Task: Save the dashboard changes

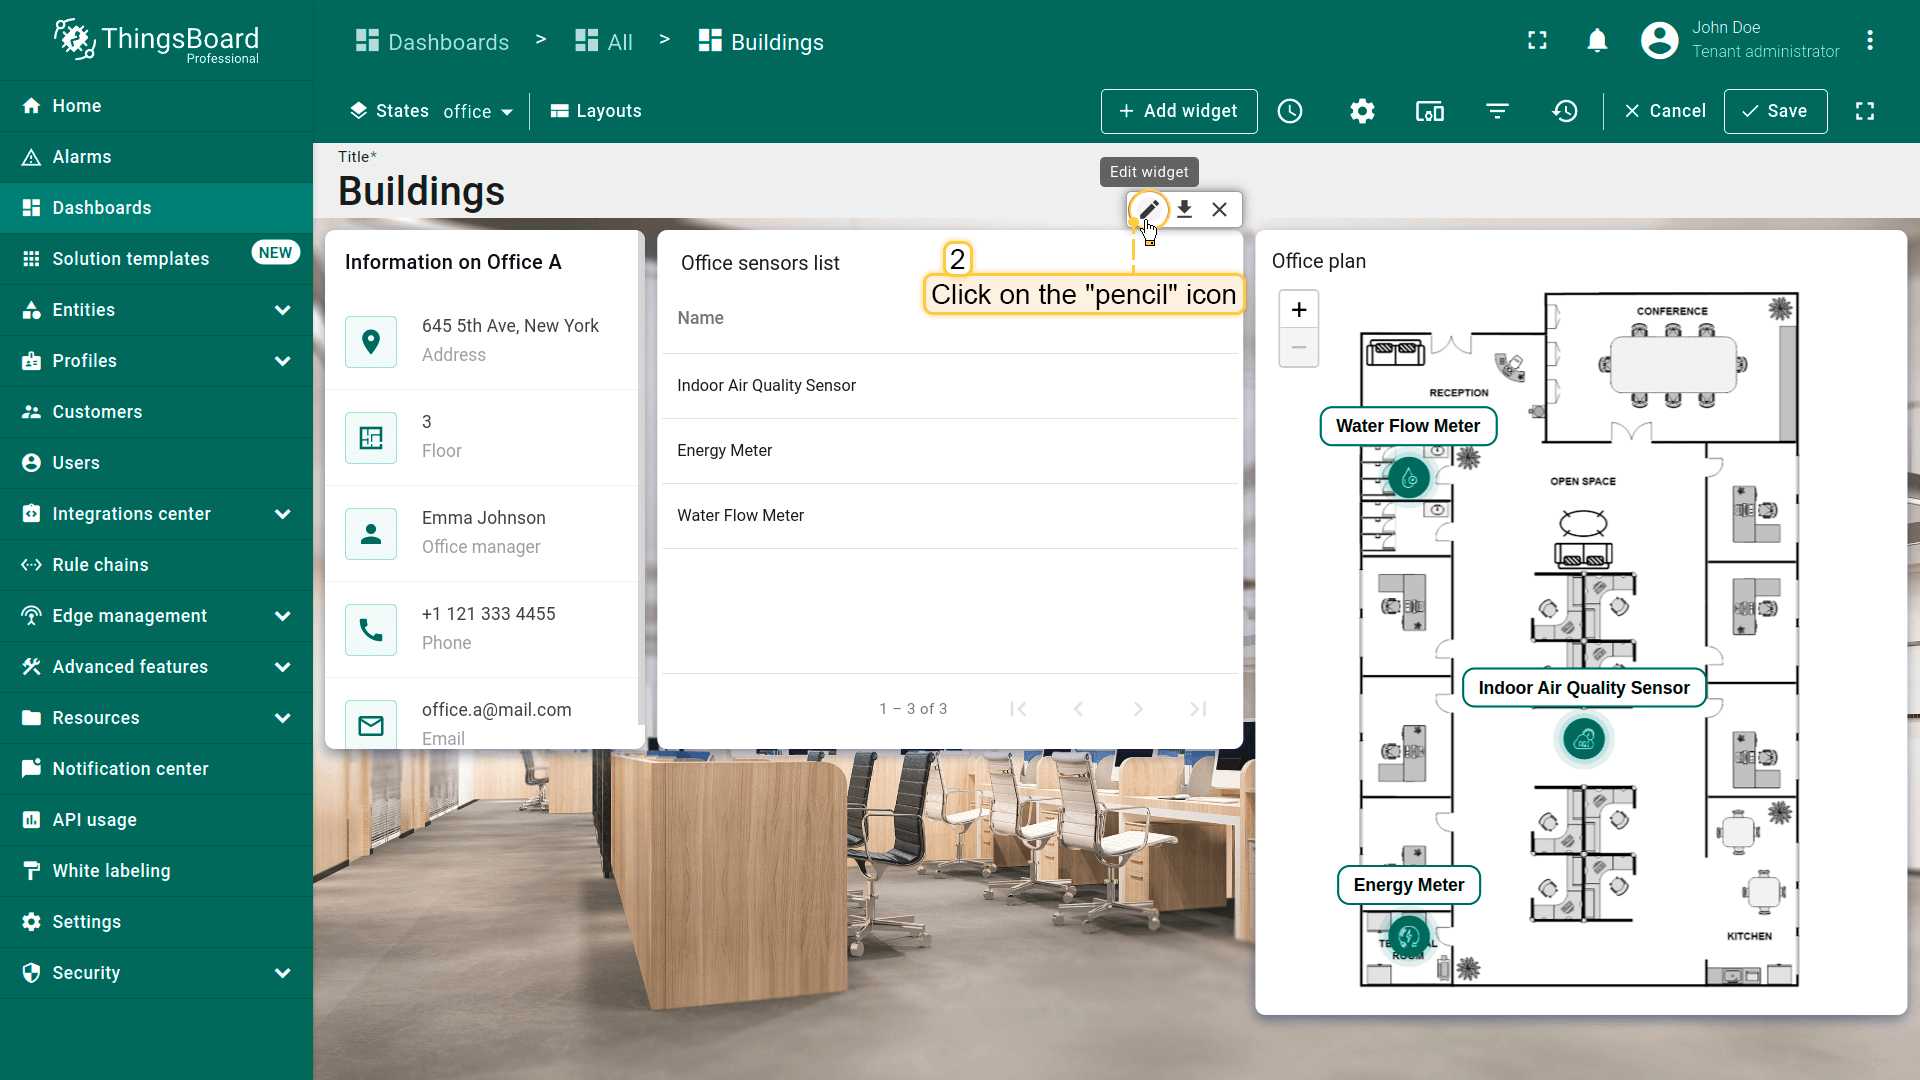Action: [x=1775, y=111]
